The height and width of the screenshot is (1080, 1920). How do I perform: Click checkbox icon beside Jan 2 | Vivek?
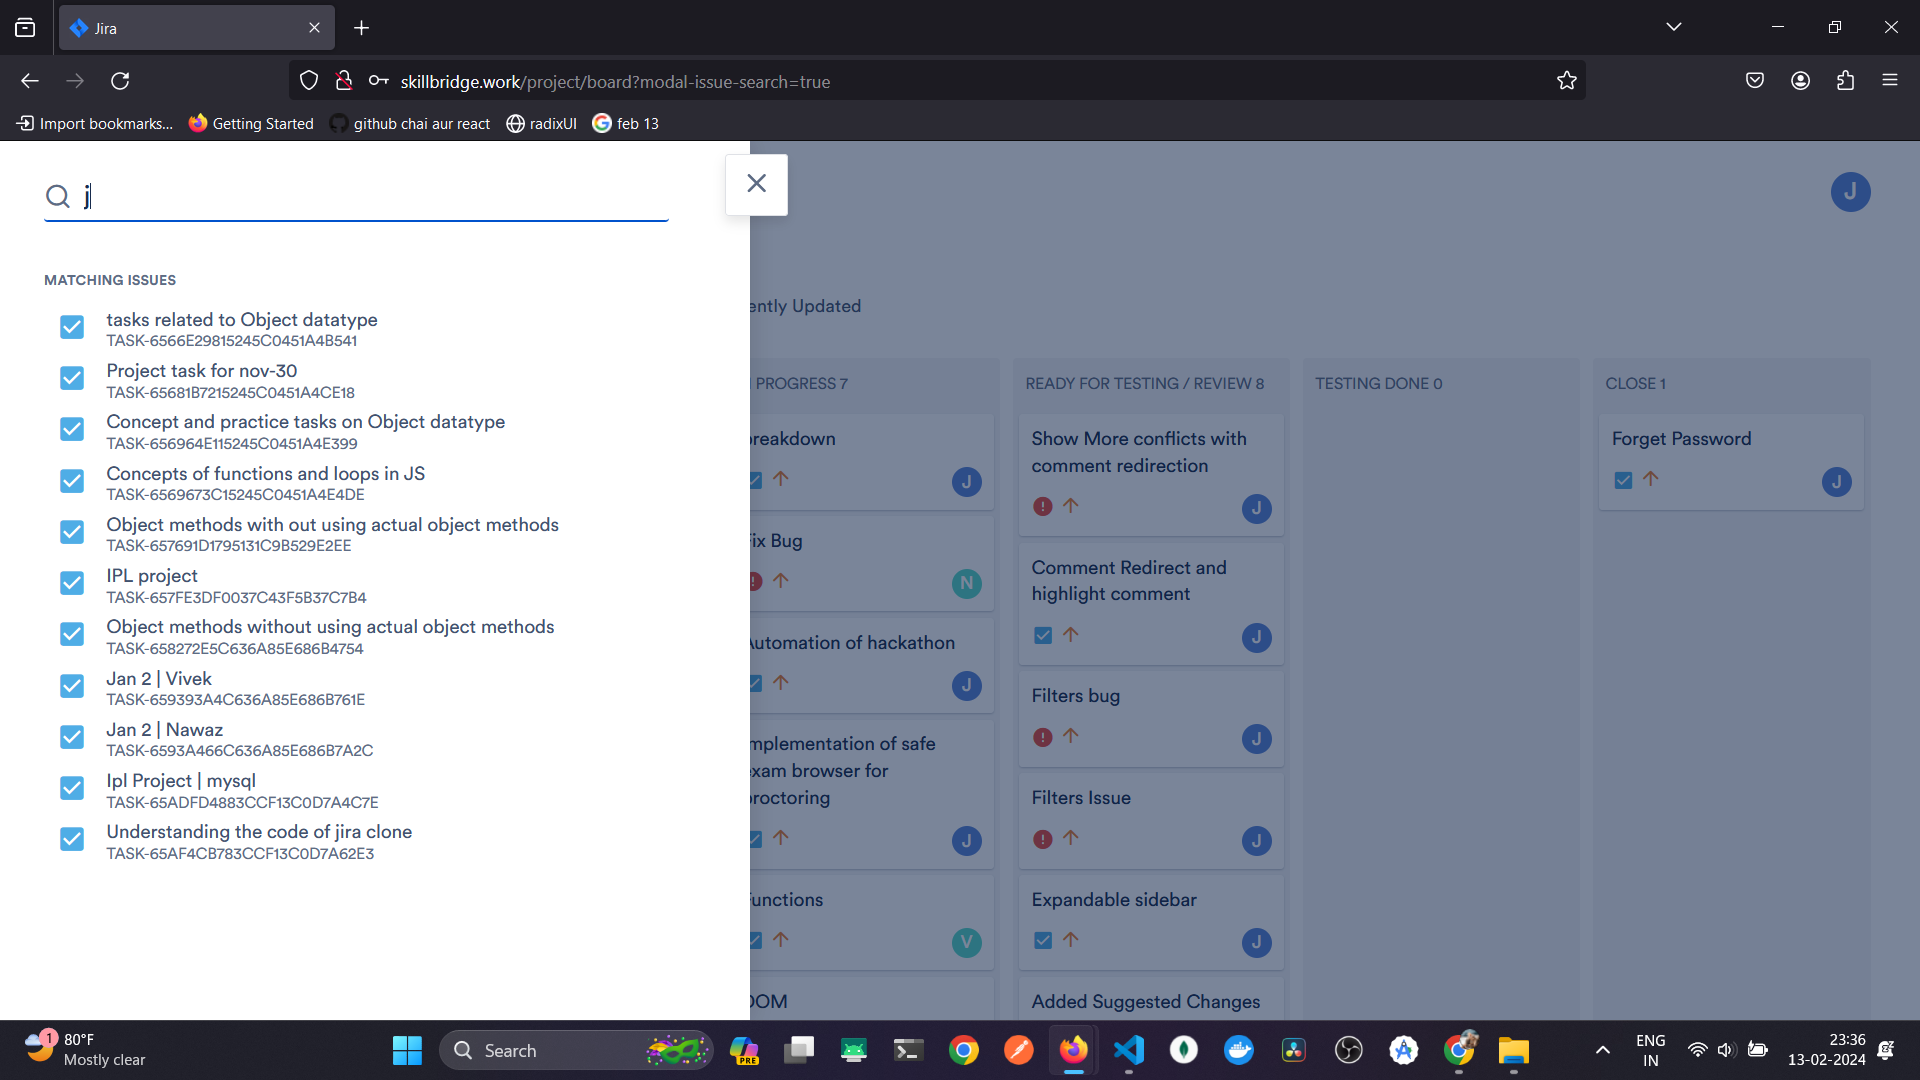[x=72, y=686]
